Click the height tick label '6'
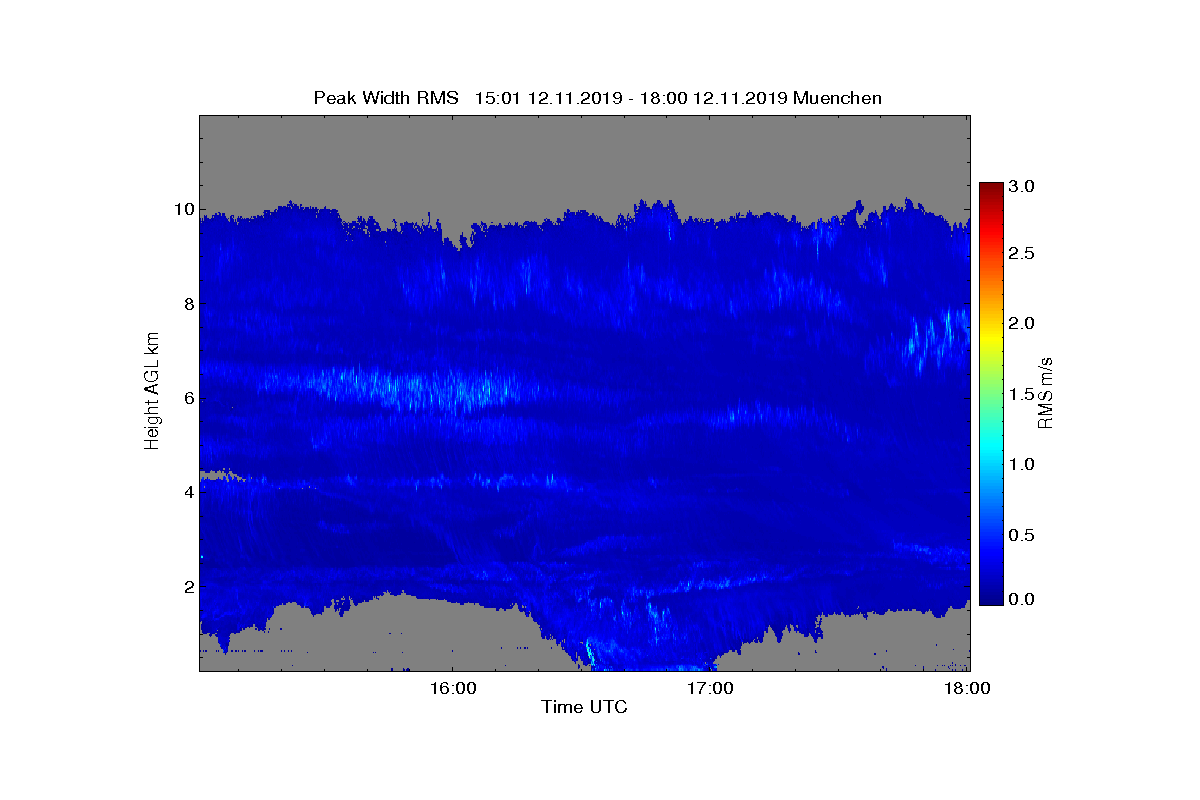This screenshot has height=800, width=1200. [x=187, y=398]
